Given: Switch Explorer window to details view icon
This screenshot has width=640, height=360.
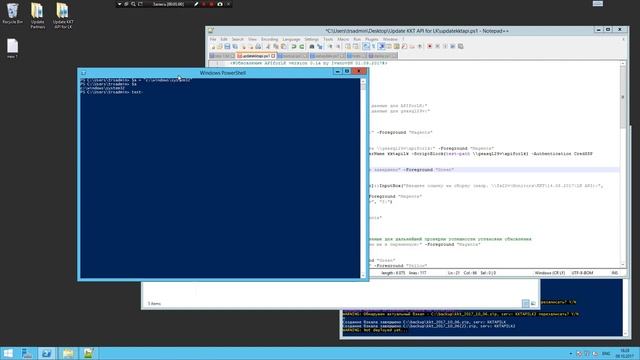Looking at the screenshot, I should (526, 303).
